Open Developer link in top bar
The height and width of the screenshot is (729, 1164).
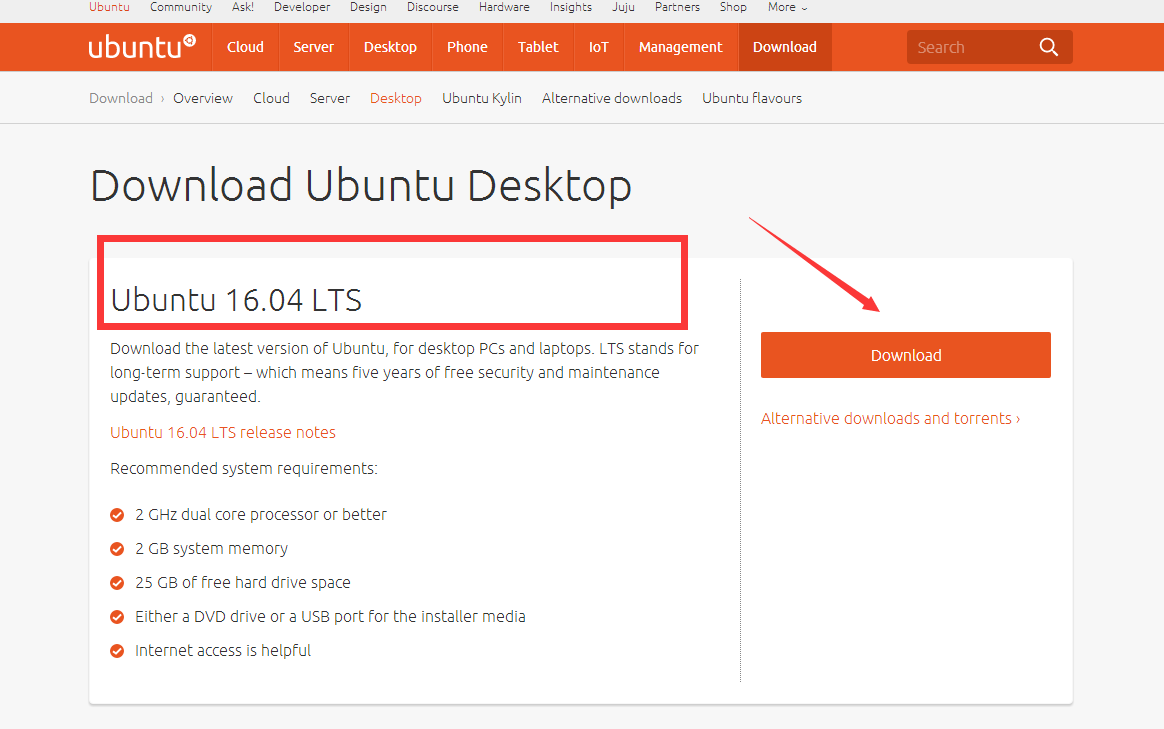coord(302,7)
